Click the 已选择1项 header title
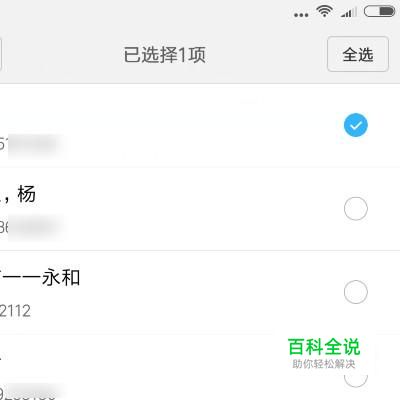This screenshot has height=400, width=400. [165, 55]
